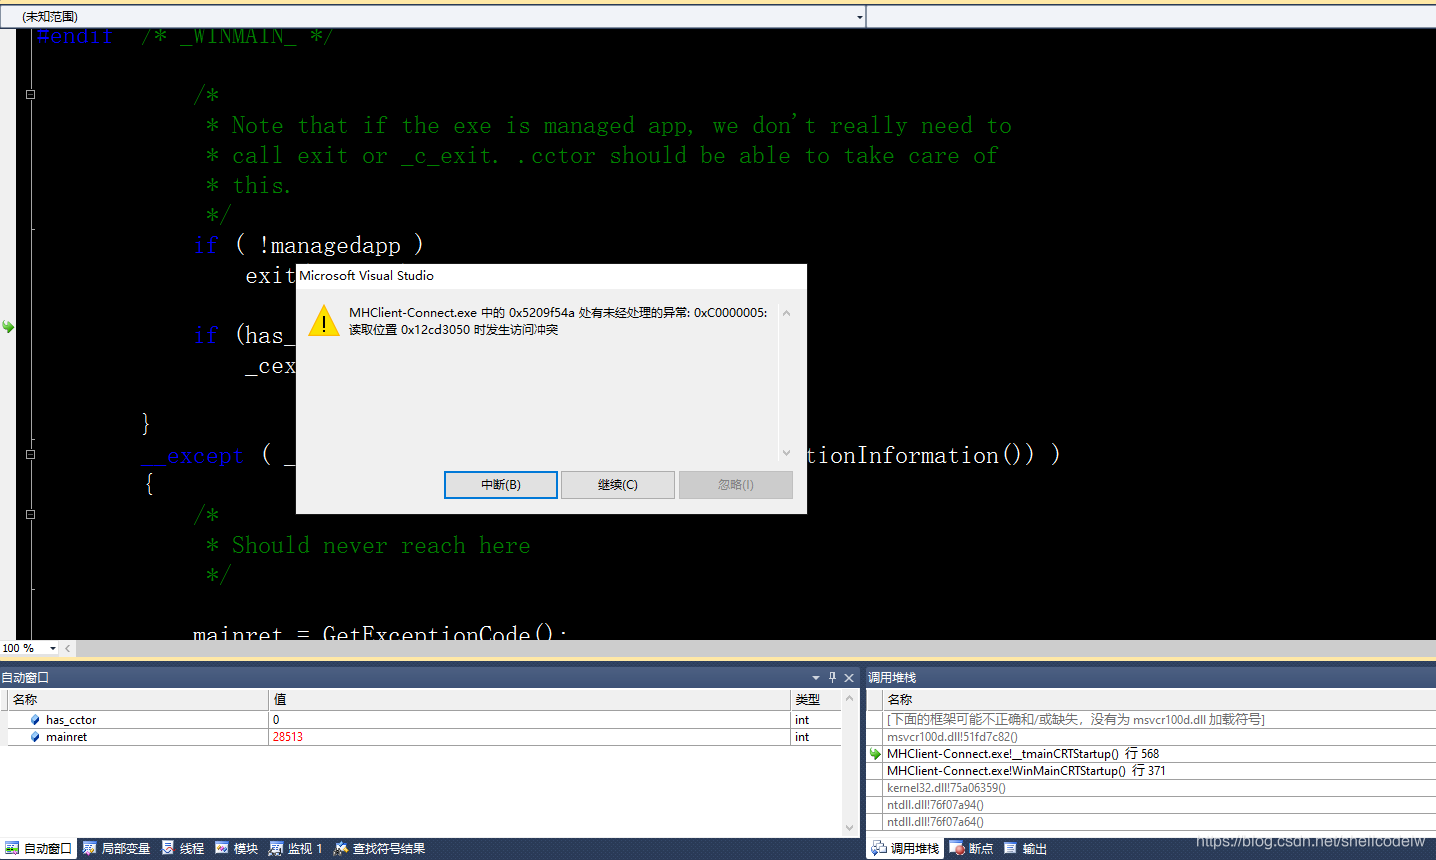The image size is (1436, 860).
Task: Switch to the 局部变量 locals tab
Action: coord(116,848)
